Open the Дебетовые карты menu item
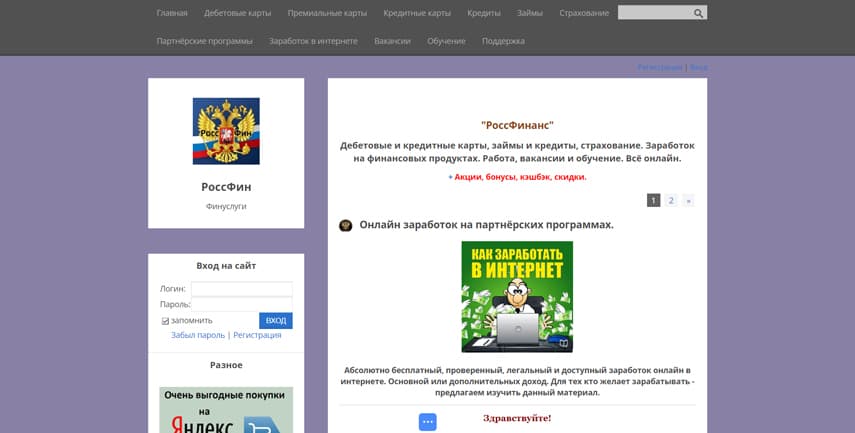This screenshot has width=855, height=433. [237, 13]
